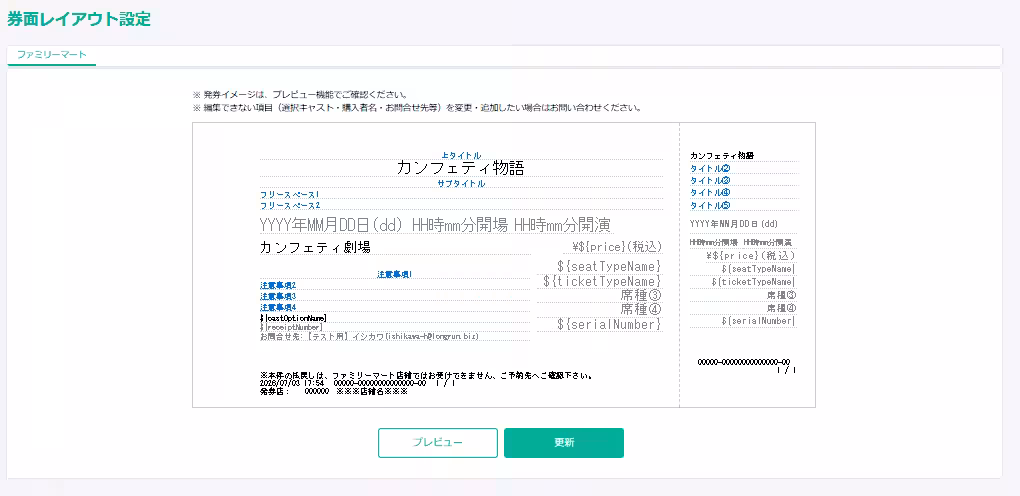Click the 券面レイアウト設定 page heading
Viewport: 1020px width, 496px height.
[x=79, y=20]
